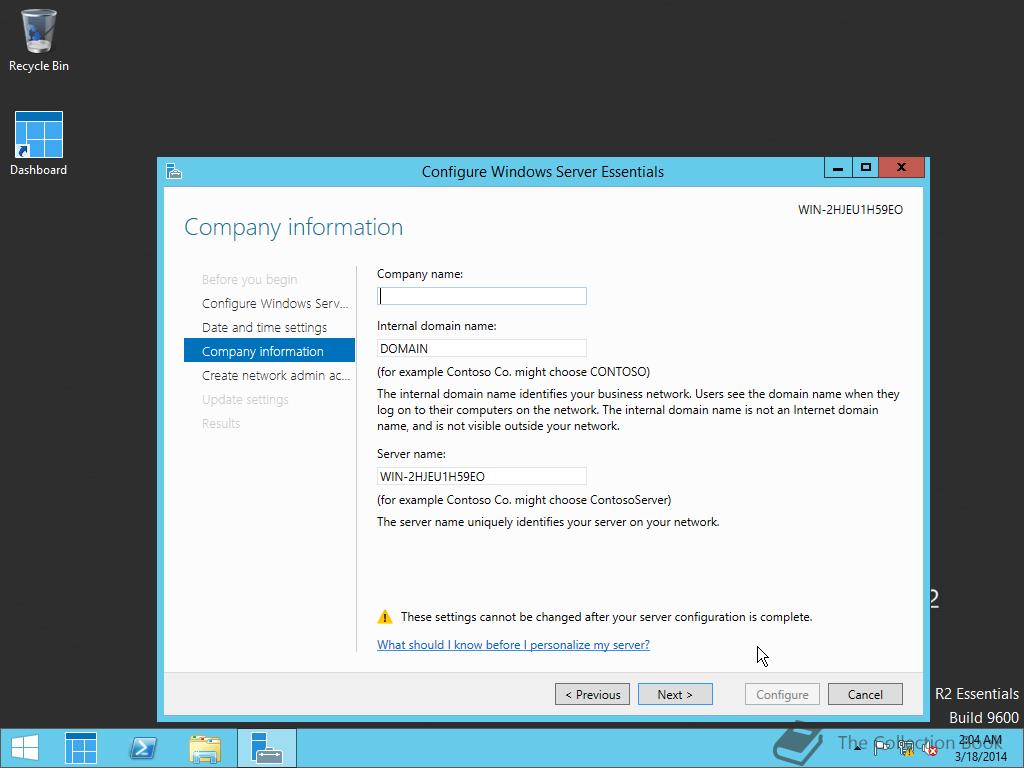
Task: Select Company information step
Action: pyautogui.click(x=269, y=351)
